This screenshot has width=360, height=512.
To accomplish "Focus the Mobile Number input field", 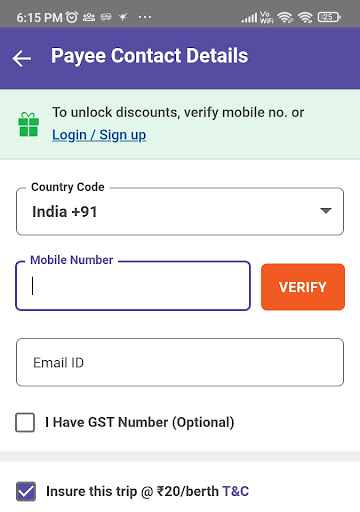I will 133,286.
